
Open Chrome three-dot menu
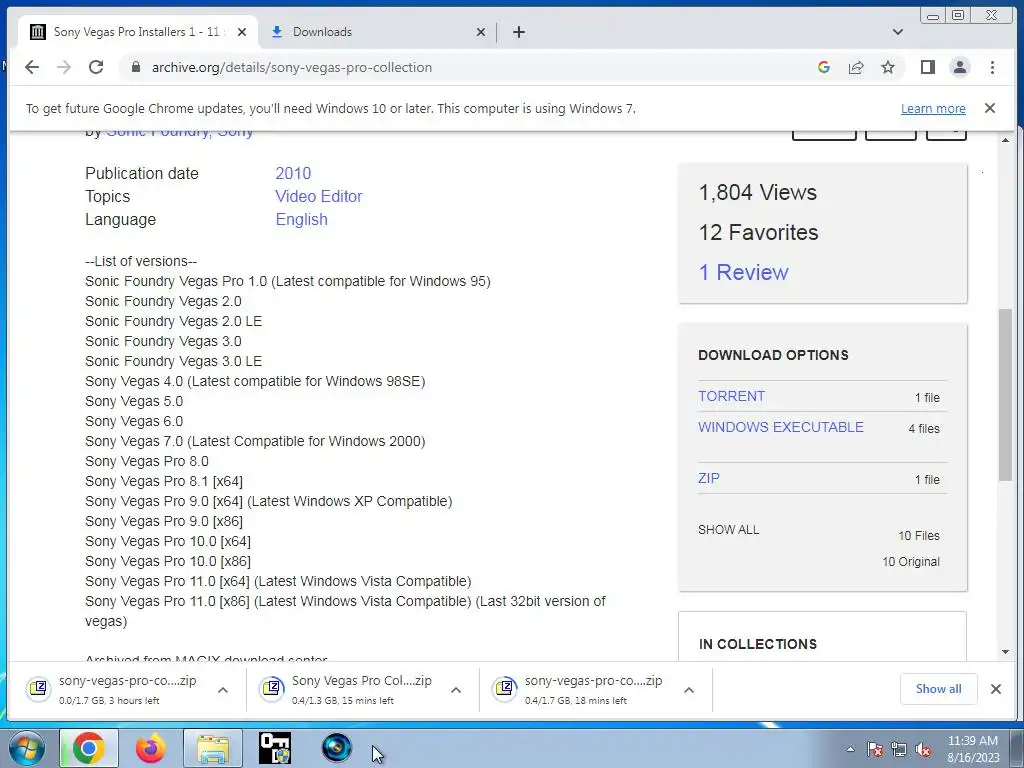click(992, 67)
